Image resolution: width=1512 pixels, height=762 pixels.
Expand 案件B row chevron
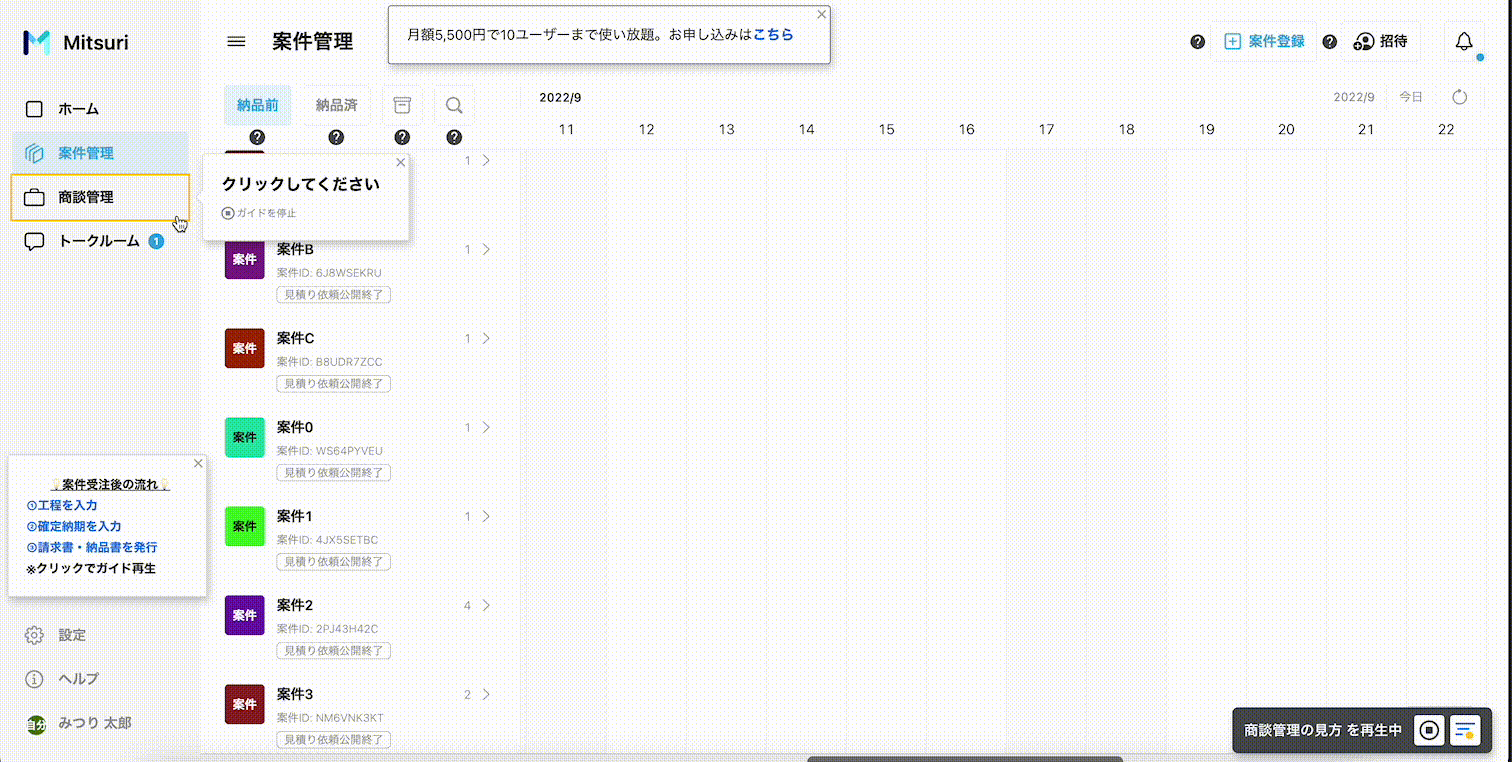486,249
